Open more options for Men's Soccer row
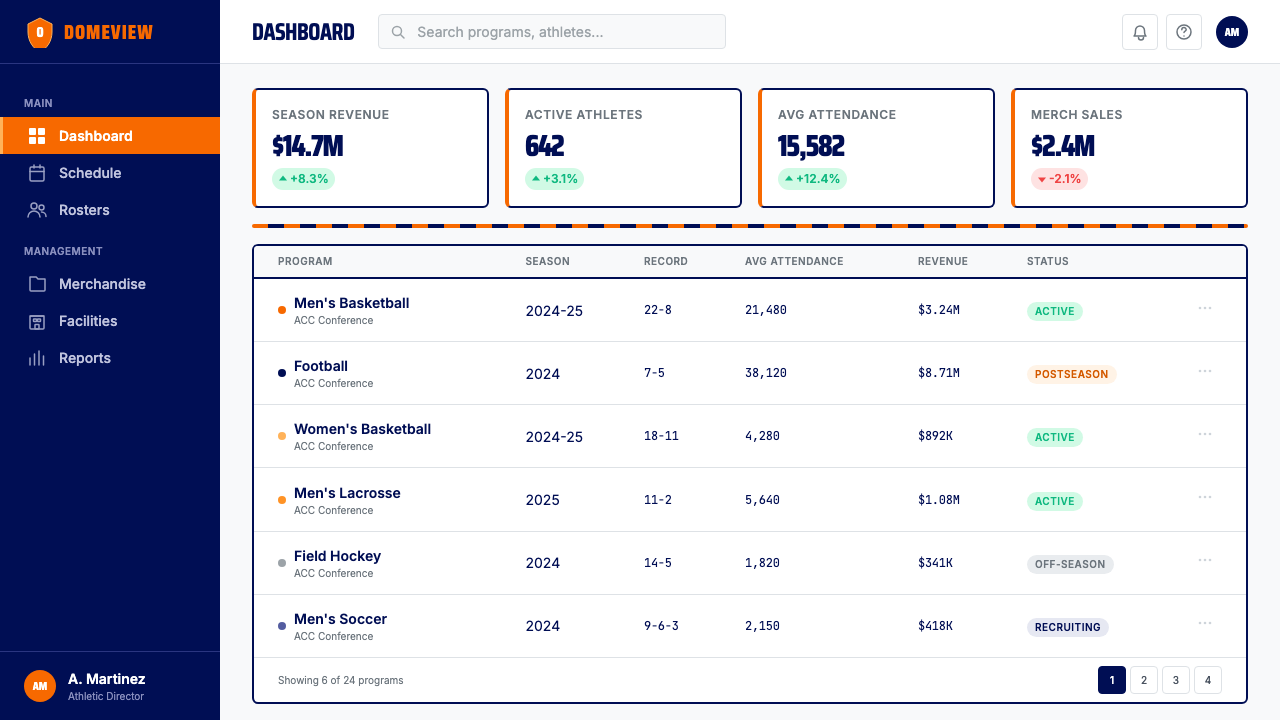This screenshot has height=720, width=1280. click(1205, 624)
